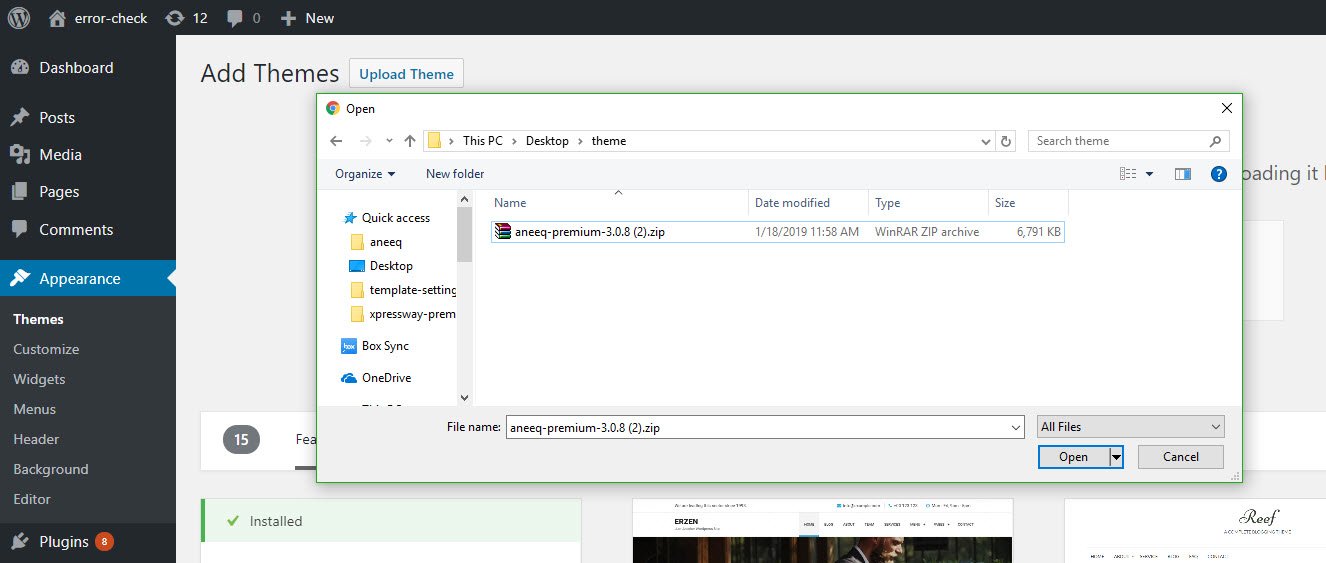This screenshot has height=563, width=1326.
Task: Click the Upload Theme button
Action: pyautogui.click(x=406, y=74)
